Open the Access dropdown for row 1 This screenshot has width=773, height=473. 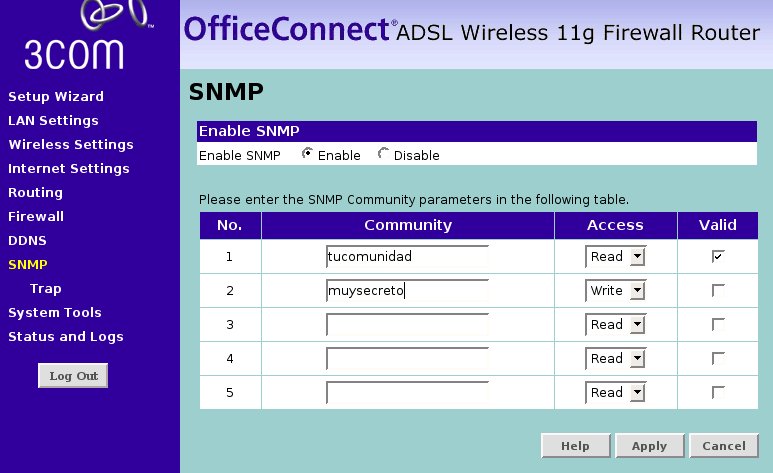(615, 257)
